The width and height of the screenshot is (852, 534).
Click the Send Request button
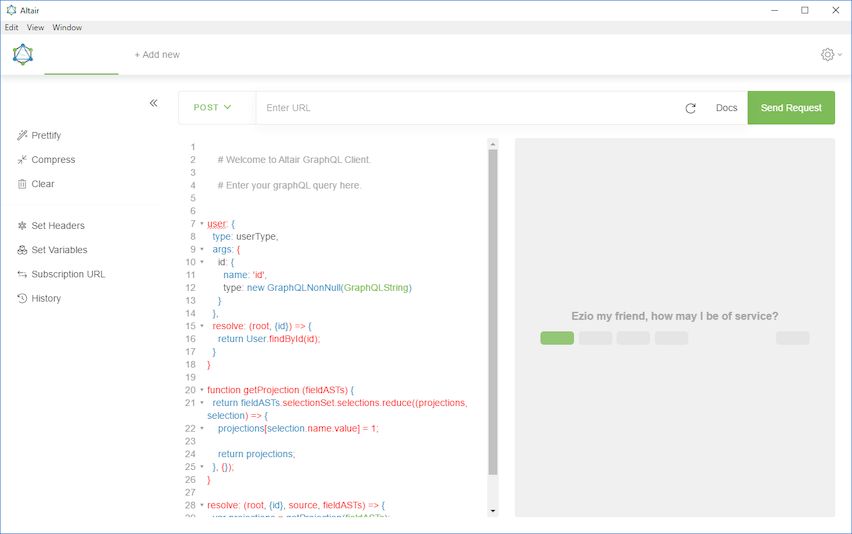[791, 108]
